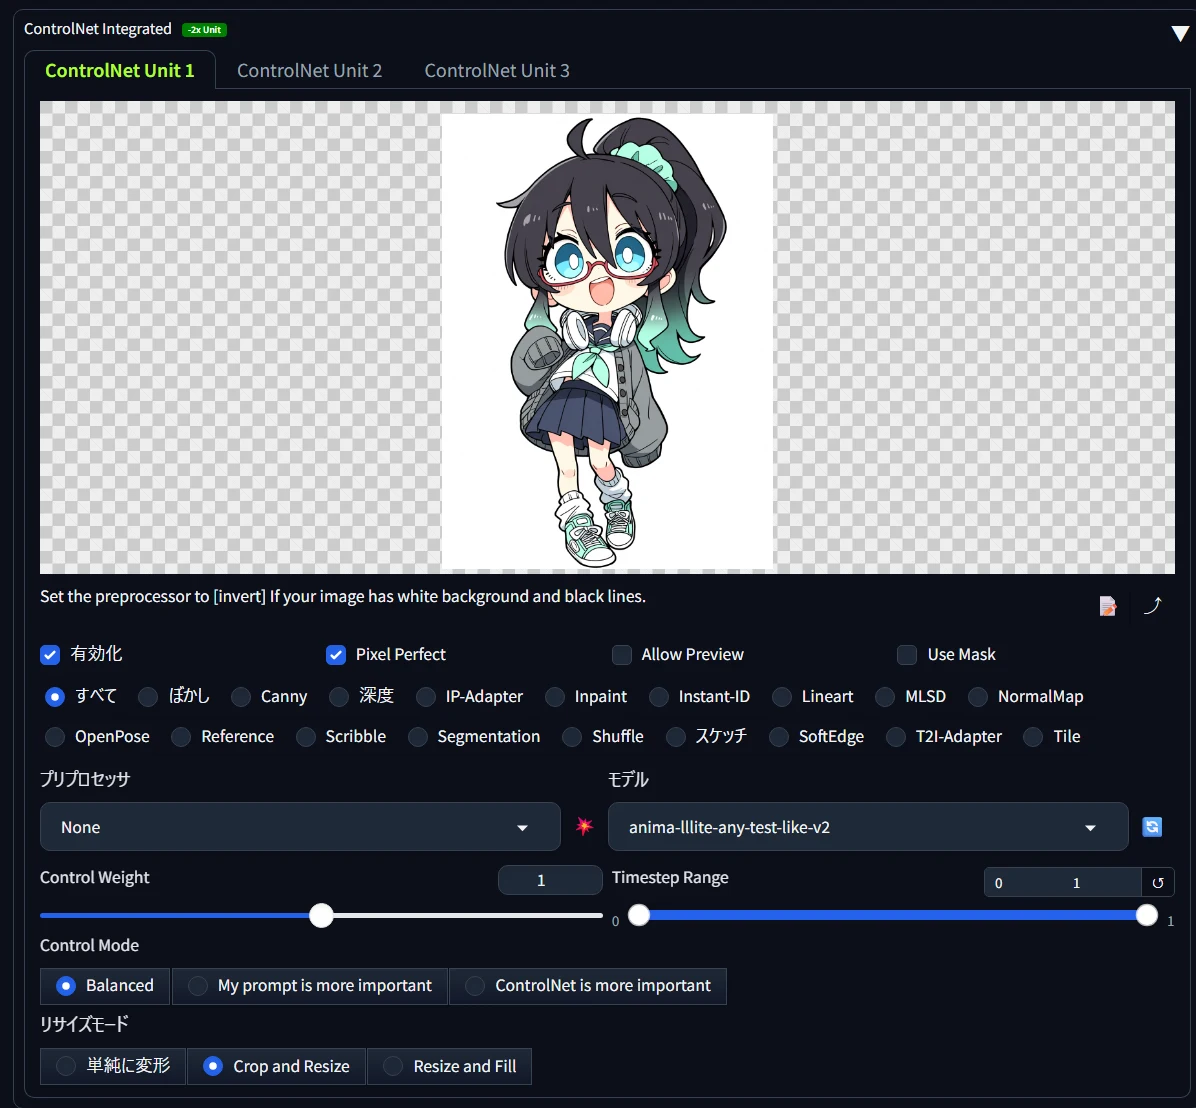Select the Tile control type
The height and width of the screenshot is (1108, 1196).
pyautogui.click(x=1033, y=737)
